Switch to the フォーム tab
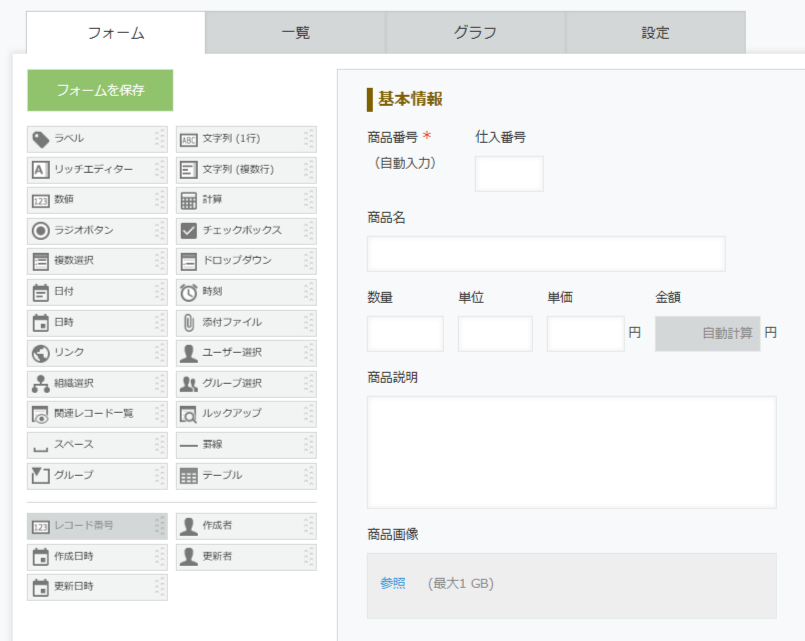Viewport: 805px width, 641px height. tap(116, 33)
